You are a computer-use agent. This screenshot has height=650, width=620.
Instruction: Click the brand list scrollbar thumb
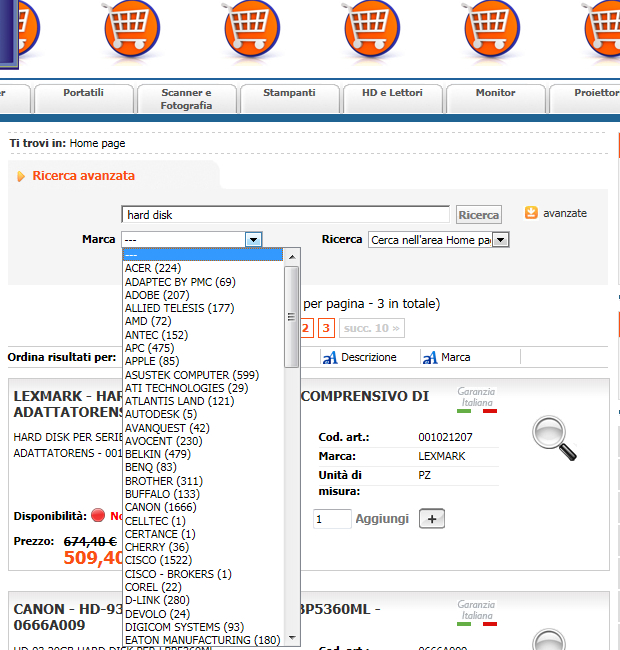click(x=292, y=317)
